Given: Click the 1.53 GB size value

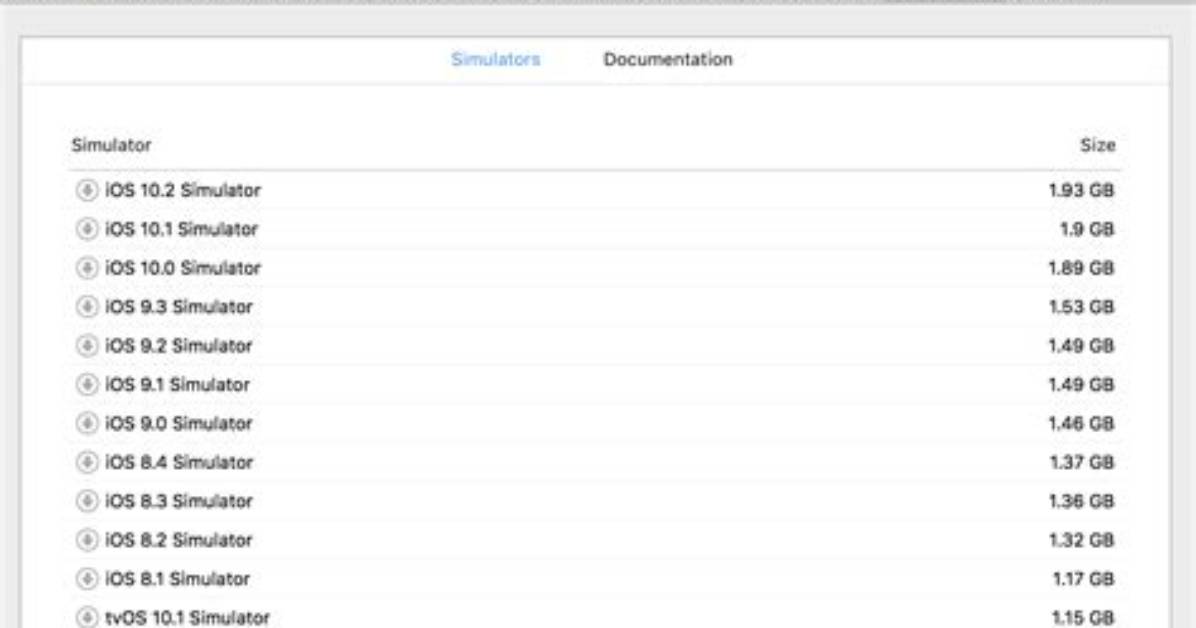Looking at the screenshot, I should [x=1081, y=307].
